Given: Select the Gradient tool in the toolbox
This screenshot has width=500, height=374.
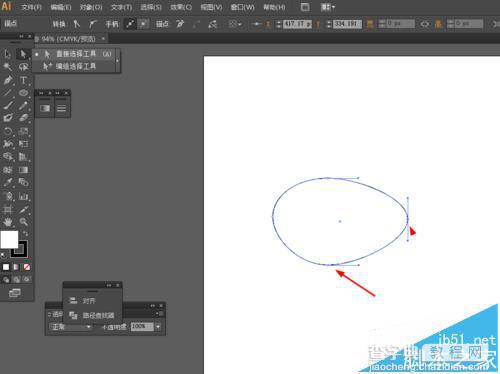Looking at the screenshot, I should pos(23,170).
